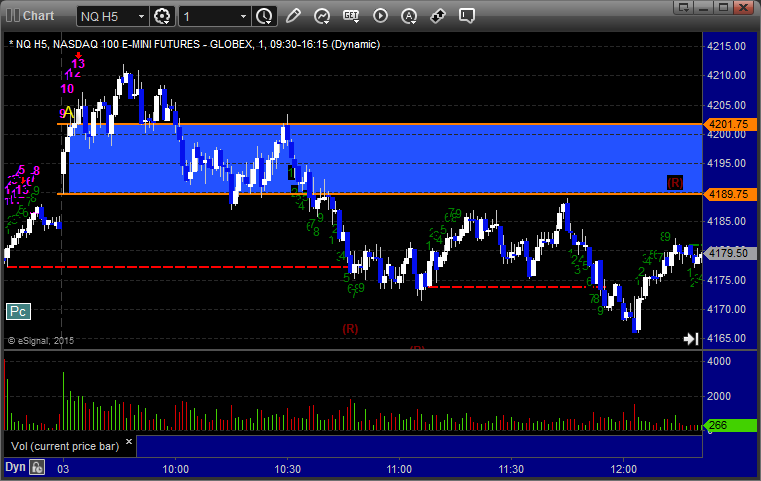Image resolution: width=761 pixels, height=481 pixels.
Task: Click the Chart title grip handle
Action: pyautogui.click(x=13, y=16)
